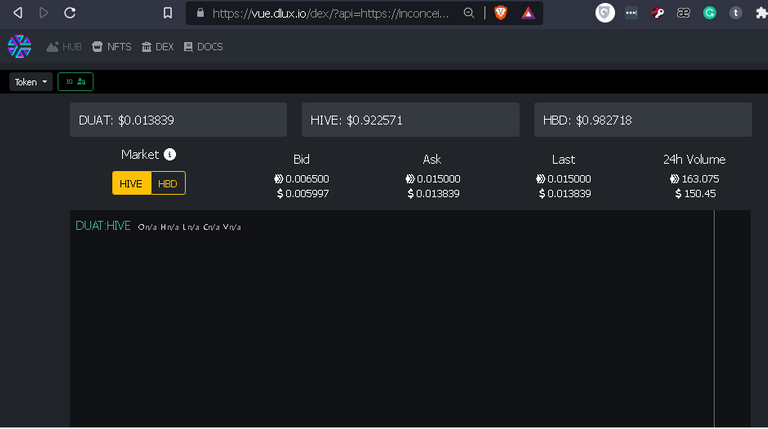Click the round t extension icon
The width and height of the screenshot is (768, 430).
click(735, 13)
